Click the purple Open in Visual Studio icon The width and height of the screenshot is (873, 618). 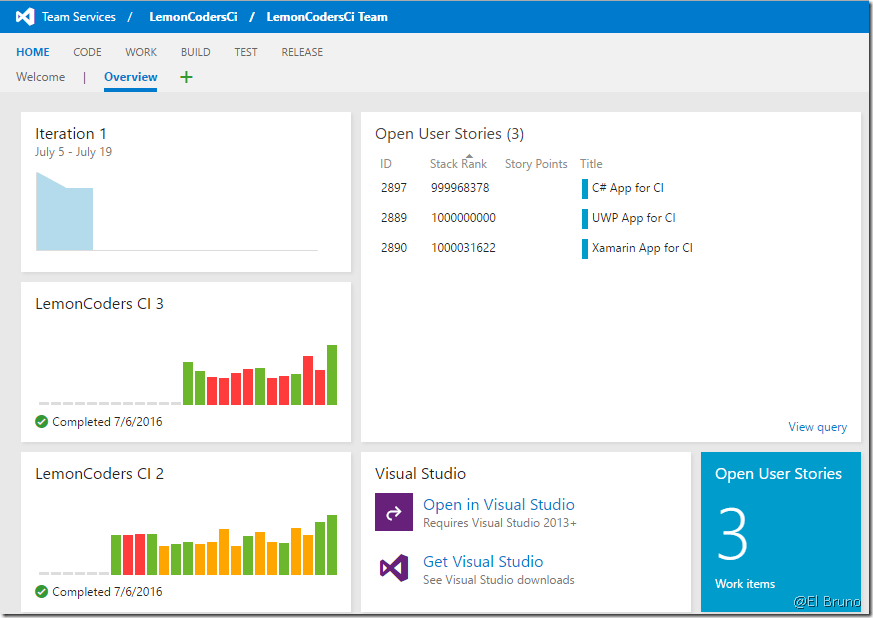click(393, 512)
